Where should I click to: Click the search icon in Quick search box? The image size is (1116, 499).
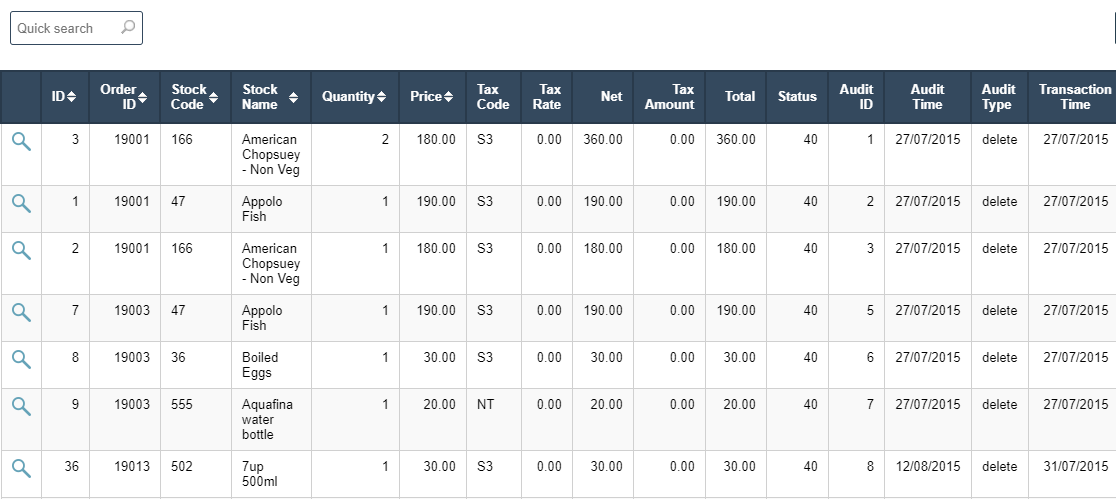tap(128, 28)
